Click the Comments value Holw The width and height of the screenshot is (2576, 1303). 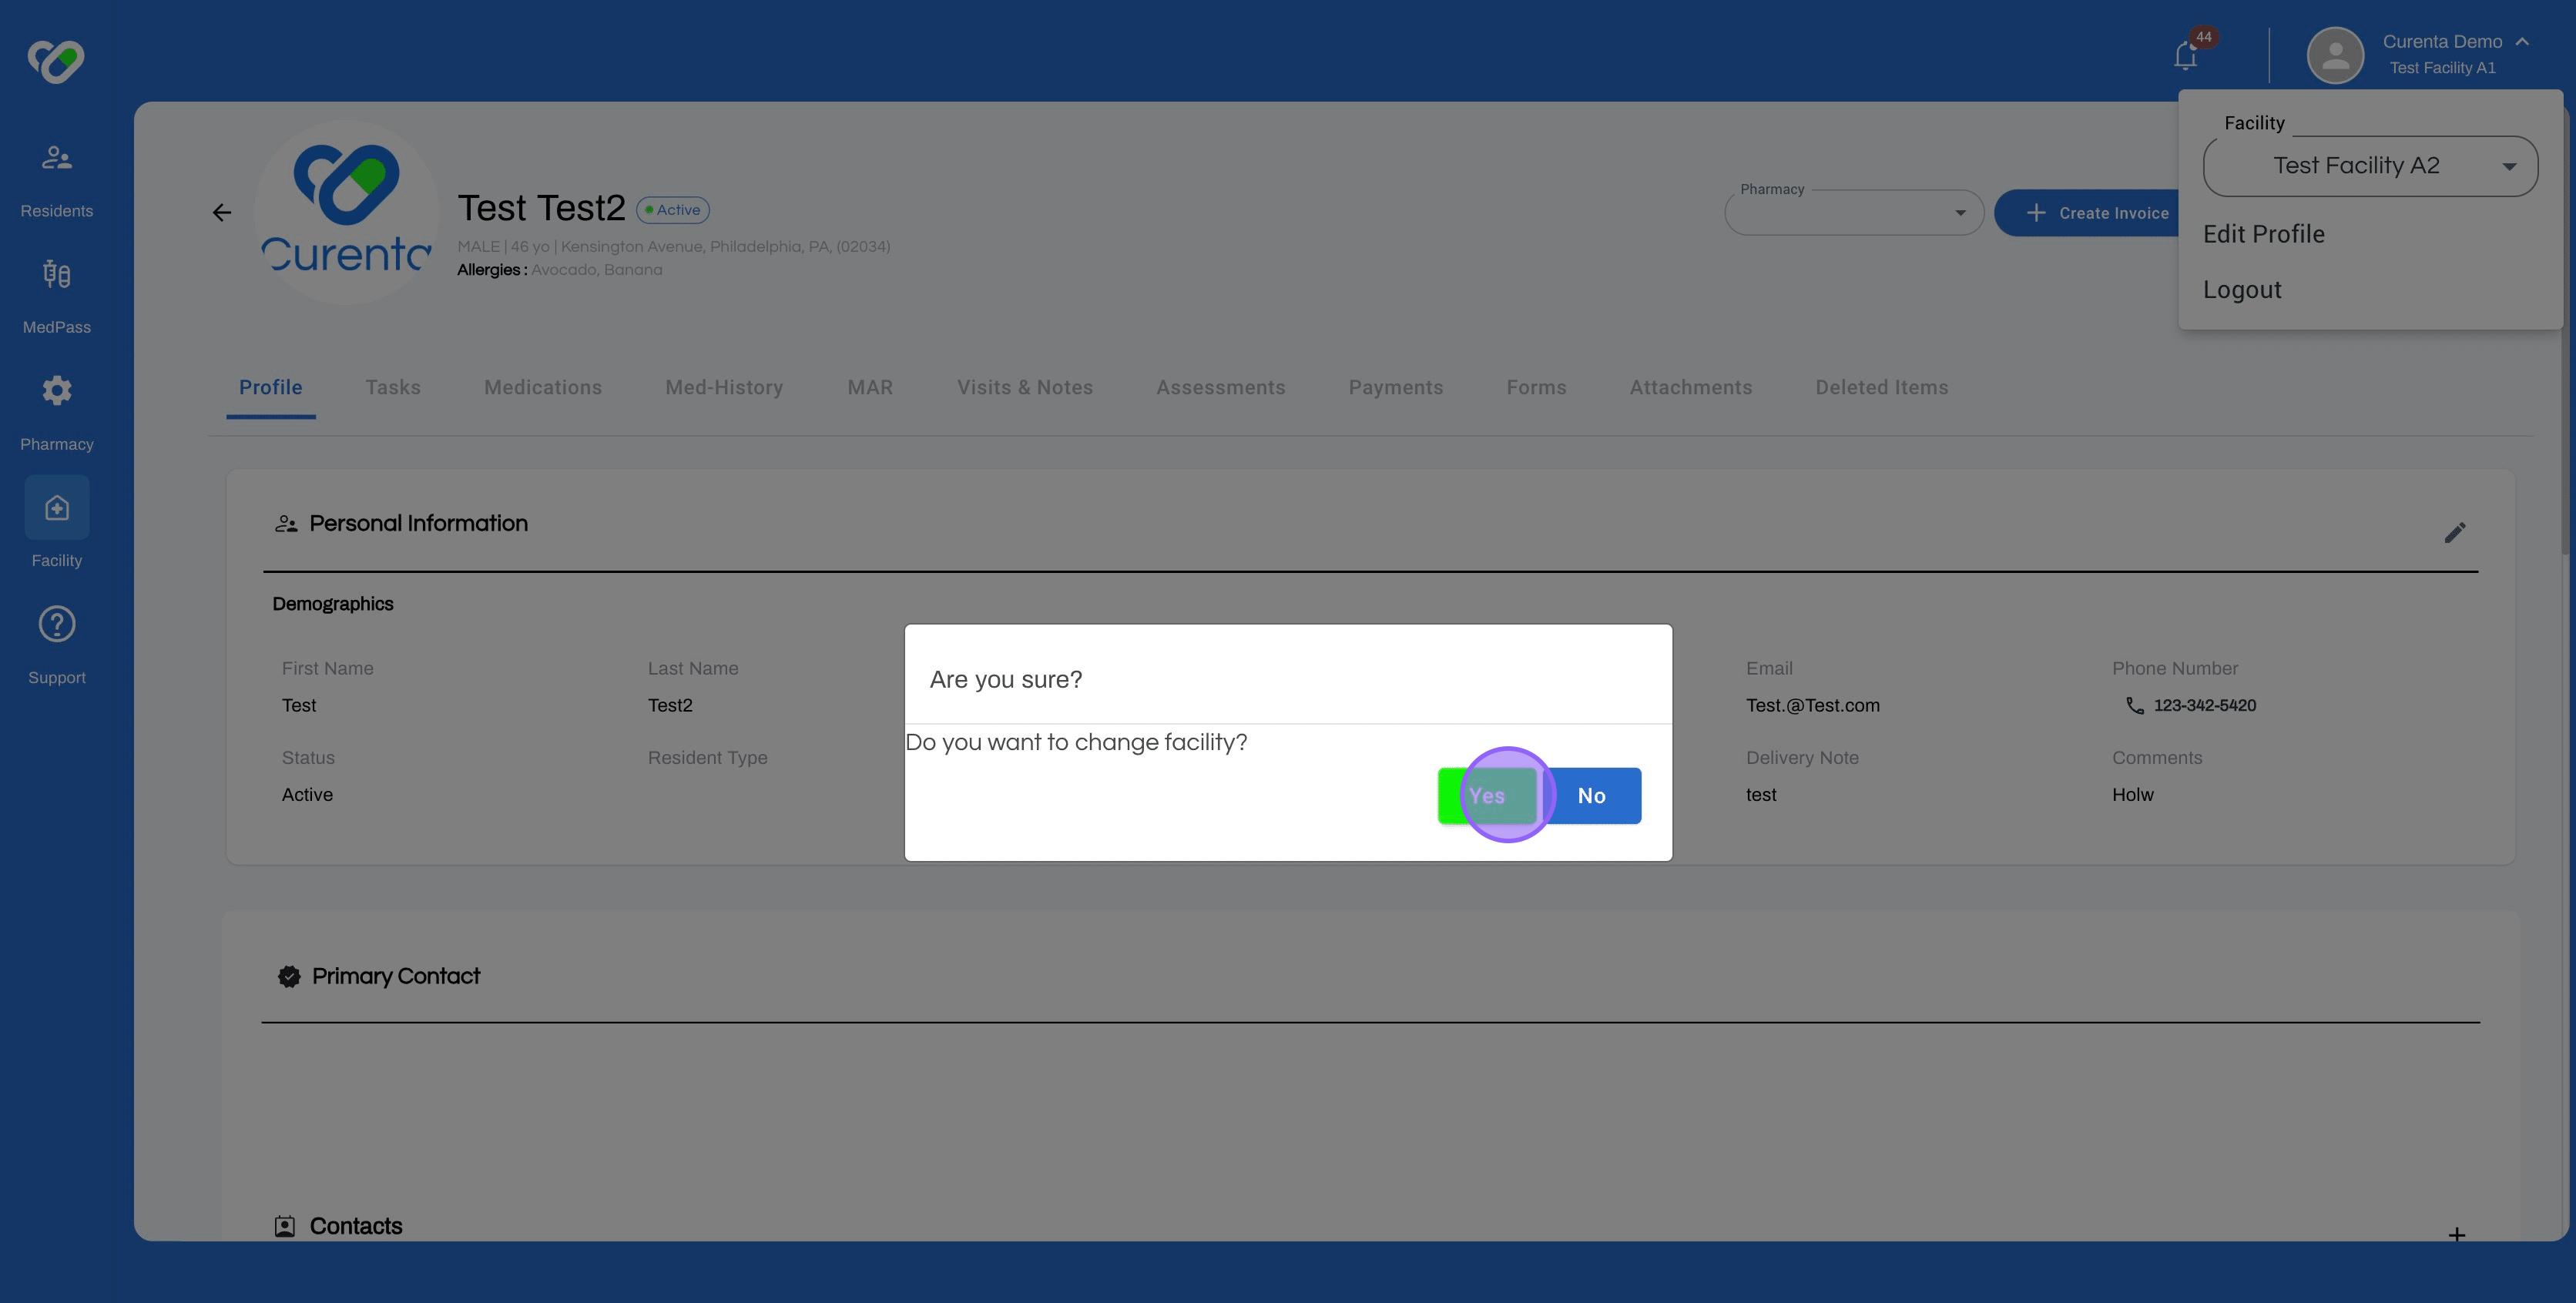pos(2132,795)
